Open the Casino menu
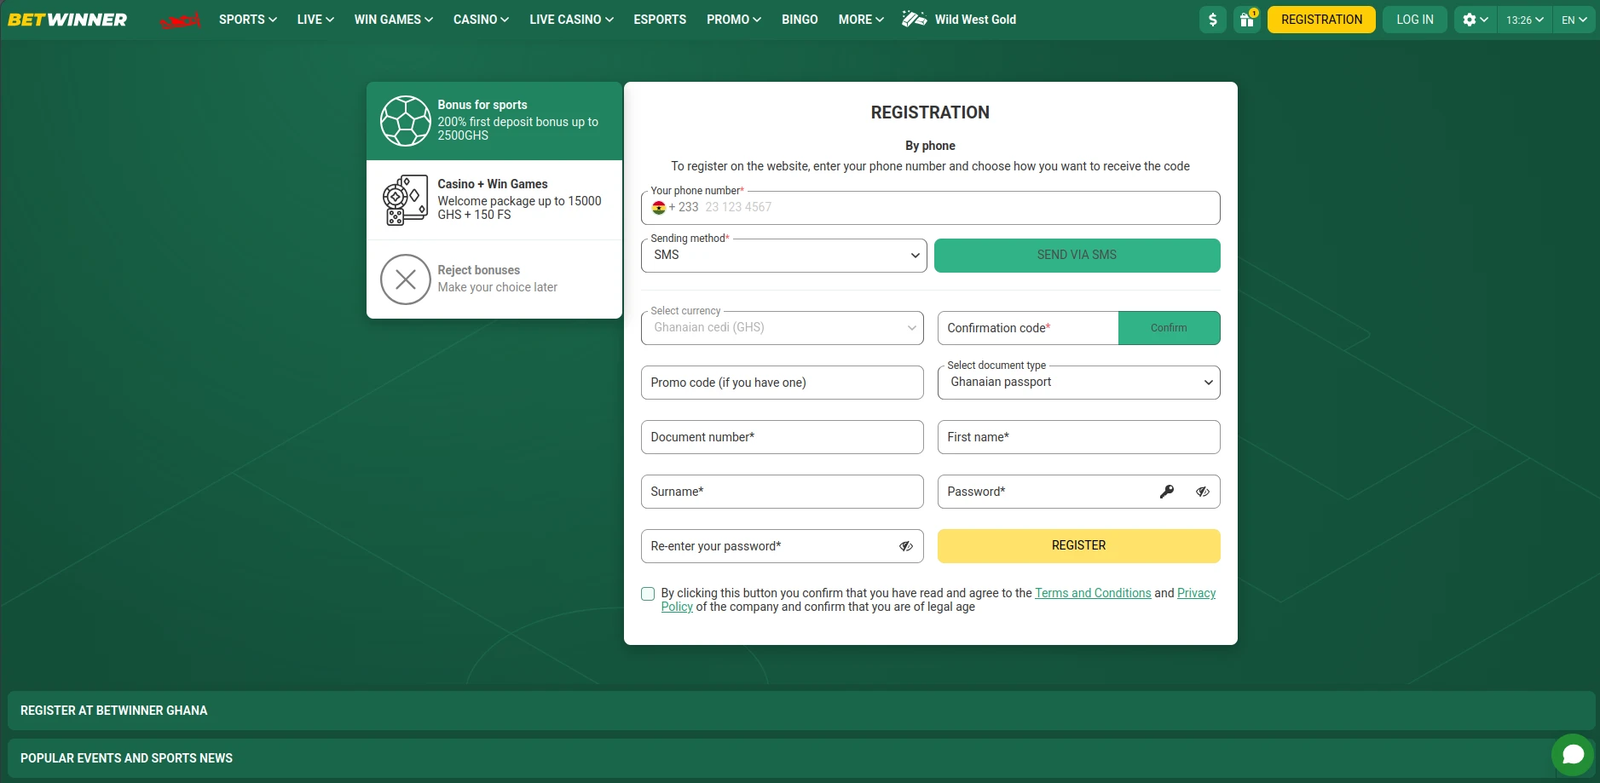The image size is (1600, 783). pyautogui.click(x=481, y=20)
